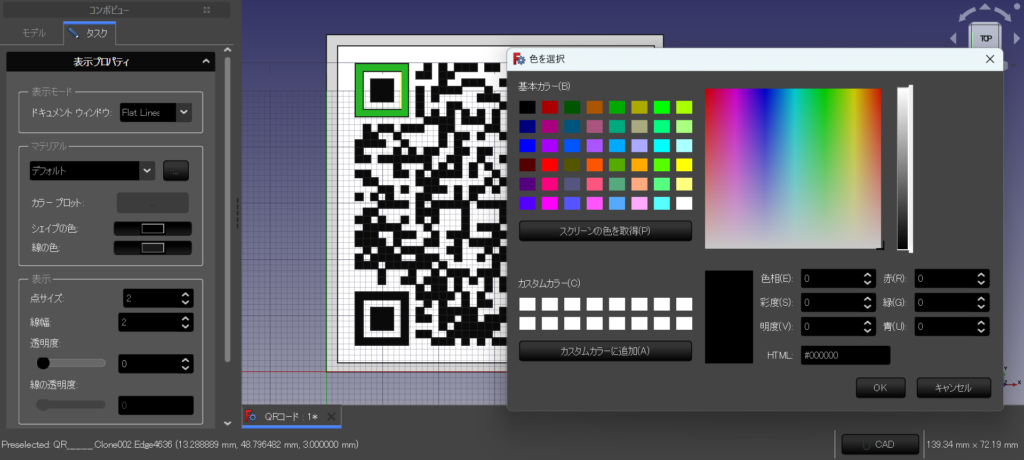Close the 色を選択 dialog
The width and height of the screenshot is (1024, 460).
pyautogui.click(x=990, y=59)
